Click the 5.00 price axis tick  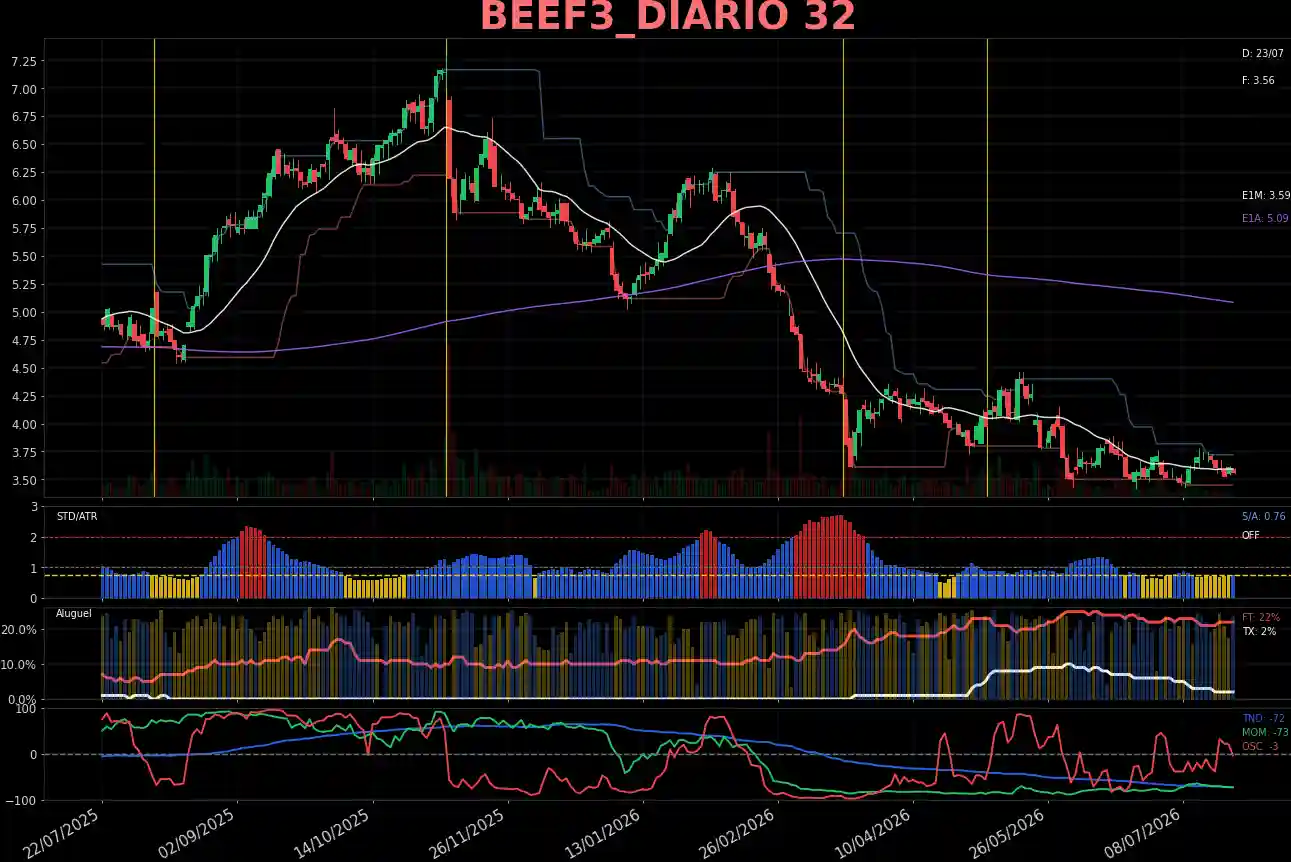pyautogui.click(x=24, y=313)
